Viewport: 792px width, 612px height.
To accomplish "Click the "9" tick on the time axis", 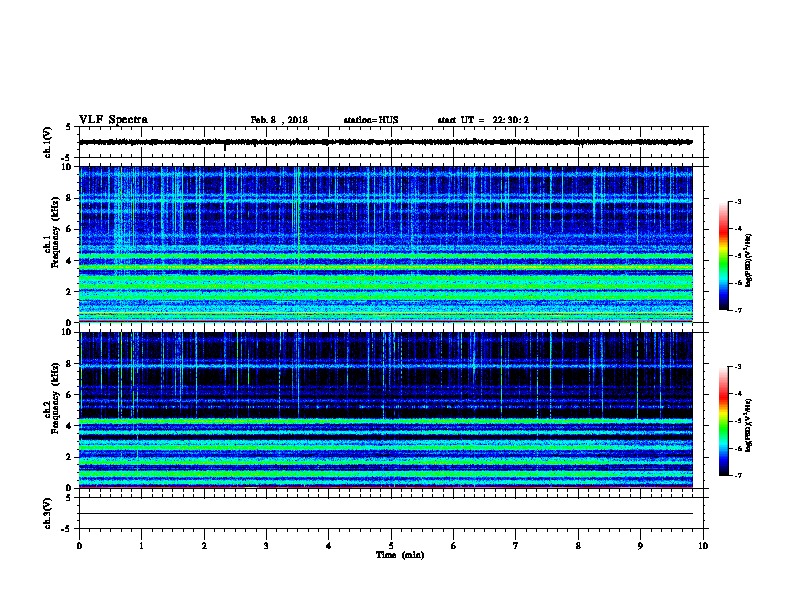I will (x=640, y=546).
